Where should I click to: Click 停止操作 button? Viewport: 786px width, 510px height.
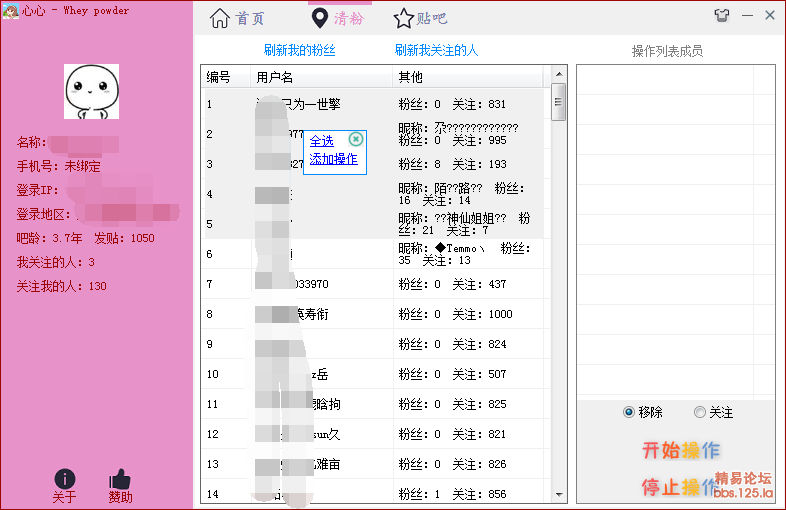point(680,487)
